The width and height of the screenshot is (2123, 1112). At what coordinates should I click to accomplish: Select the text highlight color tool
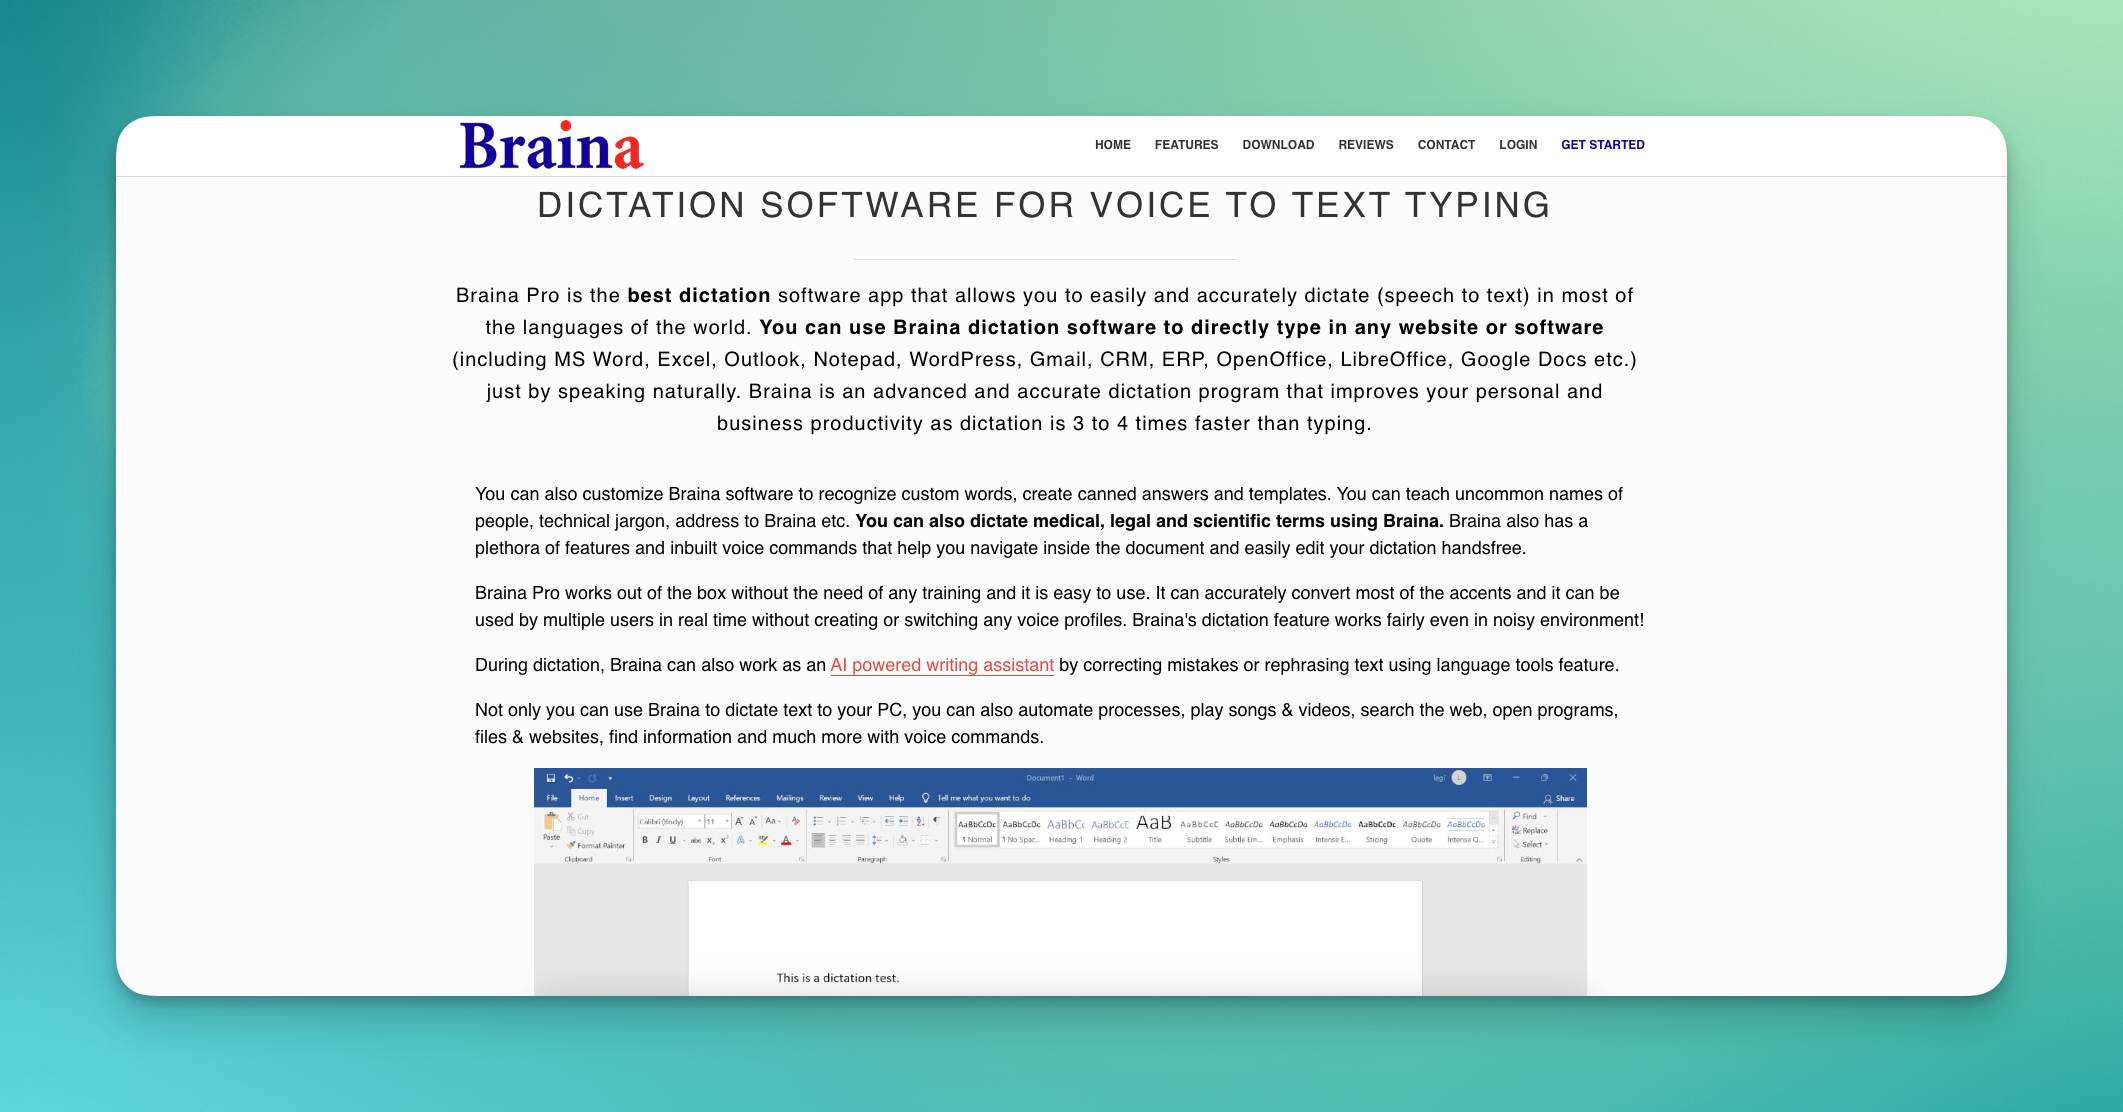coord(764,842)
